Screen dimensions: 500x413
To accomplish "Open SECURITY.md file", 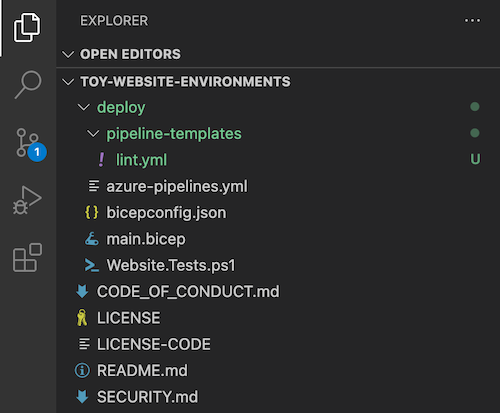I will tap(147, 397).
